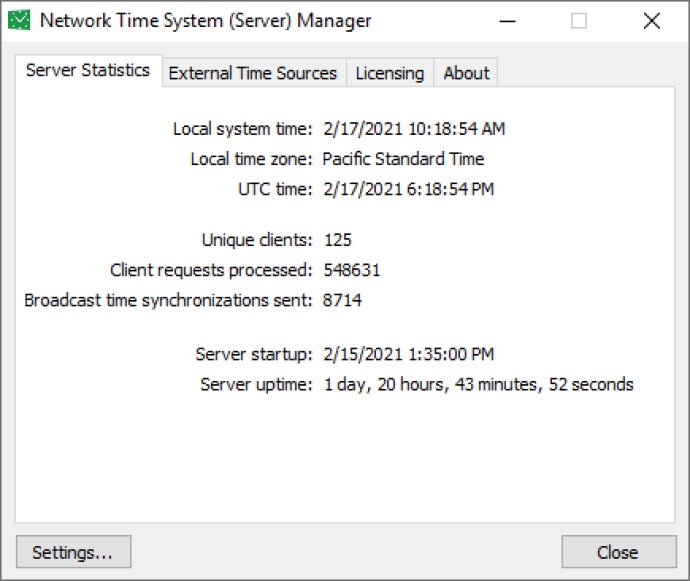The image size is (690, 581).
Task: Click the window title bar text
Action: pyautogui.click(x=206, y=21)
